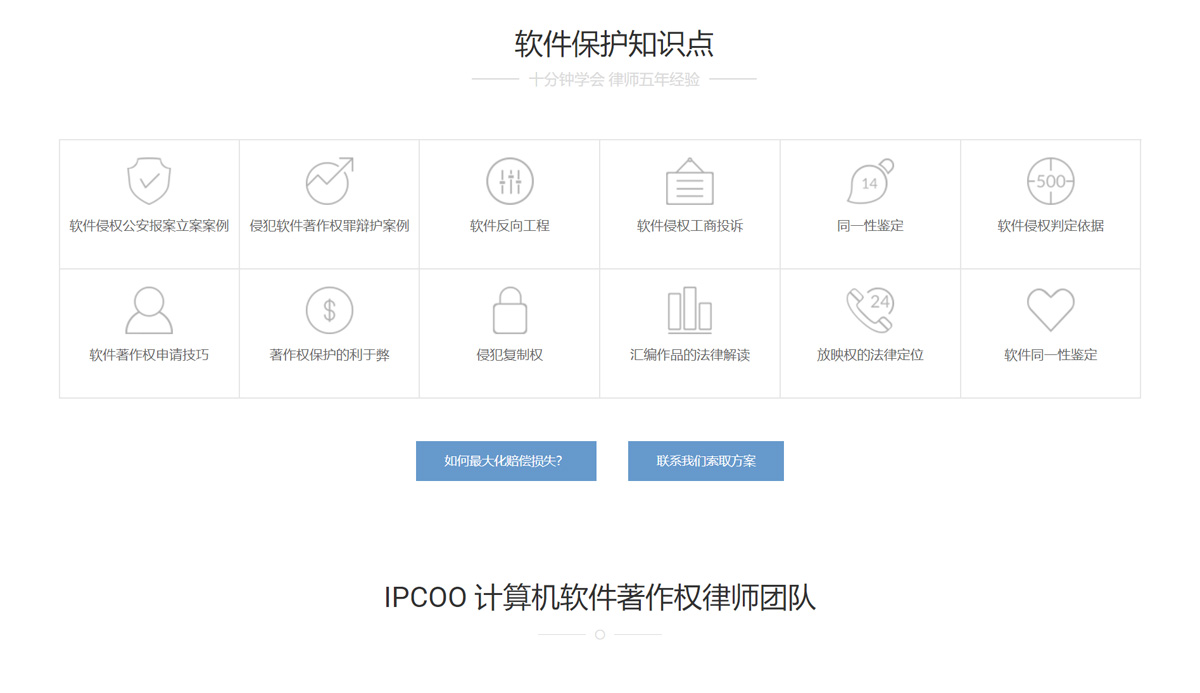Click the rising chart arrow icon
The height and width of the screenshot is (693, 1200).
[329, 181]
